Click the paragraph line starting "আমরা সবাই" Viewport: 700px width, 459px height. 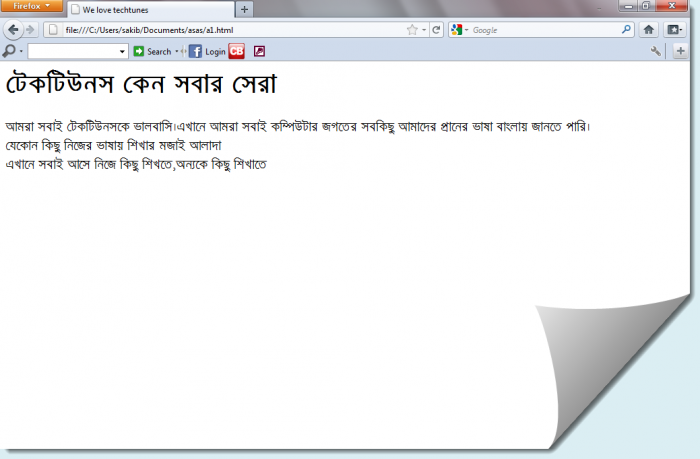(x=298, y=127)
